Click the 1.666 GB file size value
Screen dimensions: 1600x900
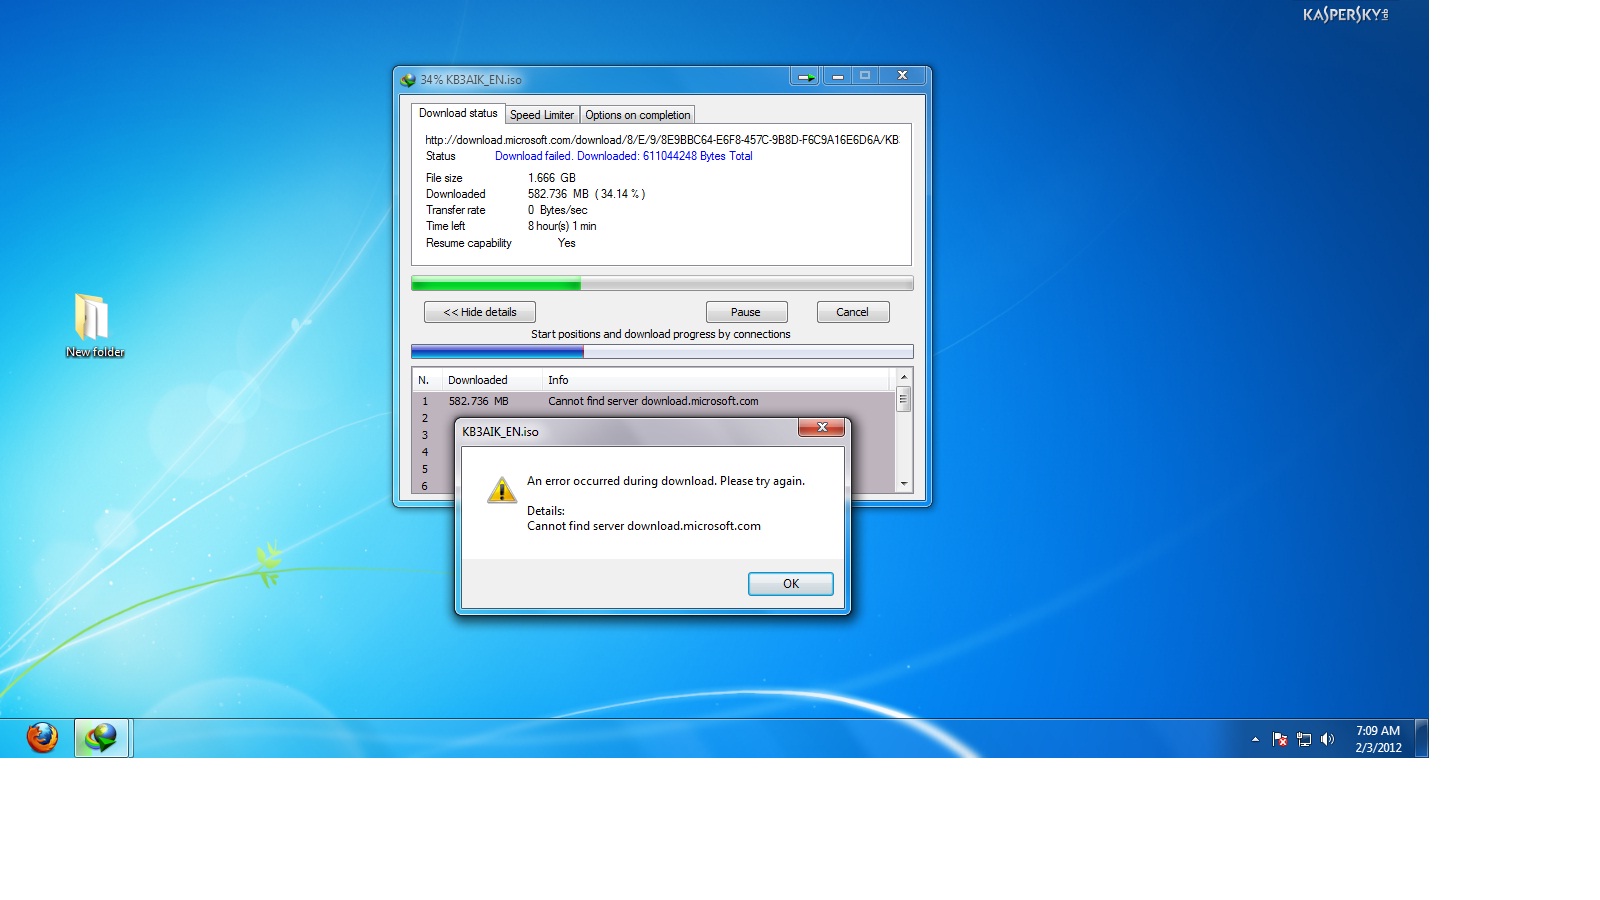552,178
